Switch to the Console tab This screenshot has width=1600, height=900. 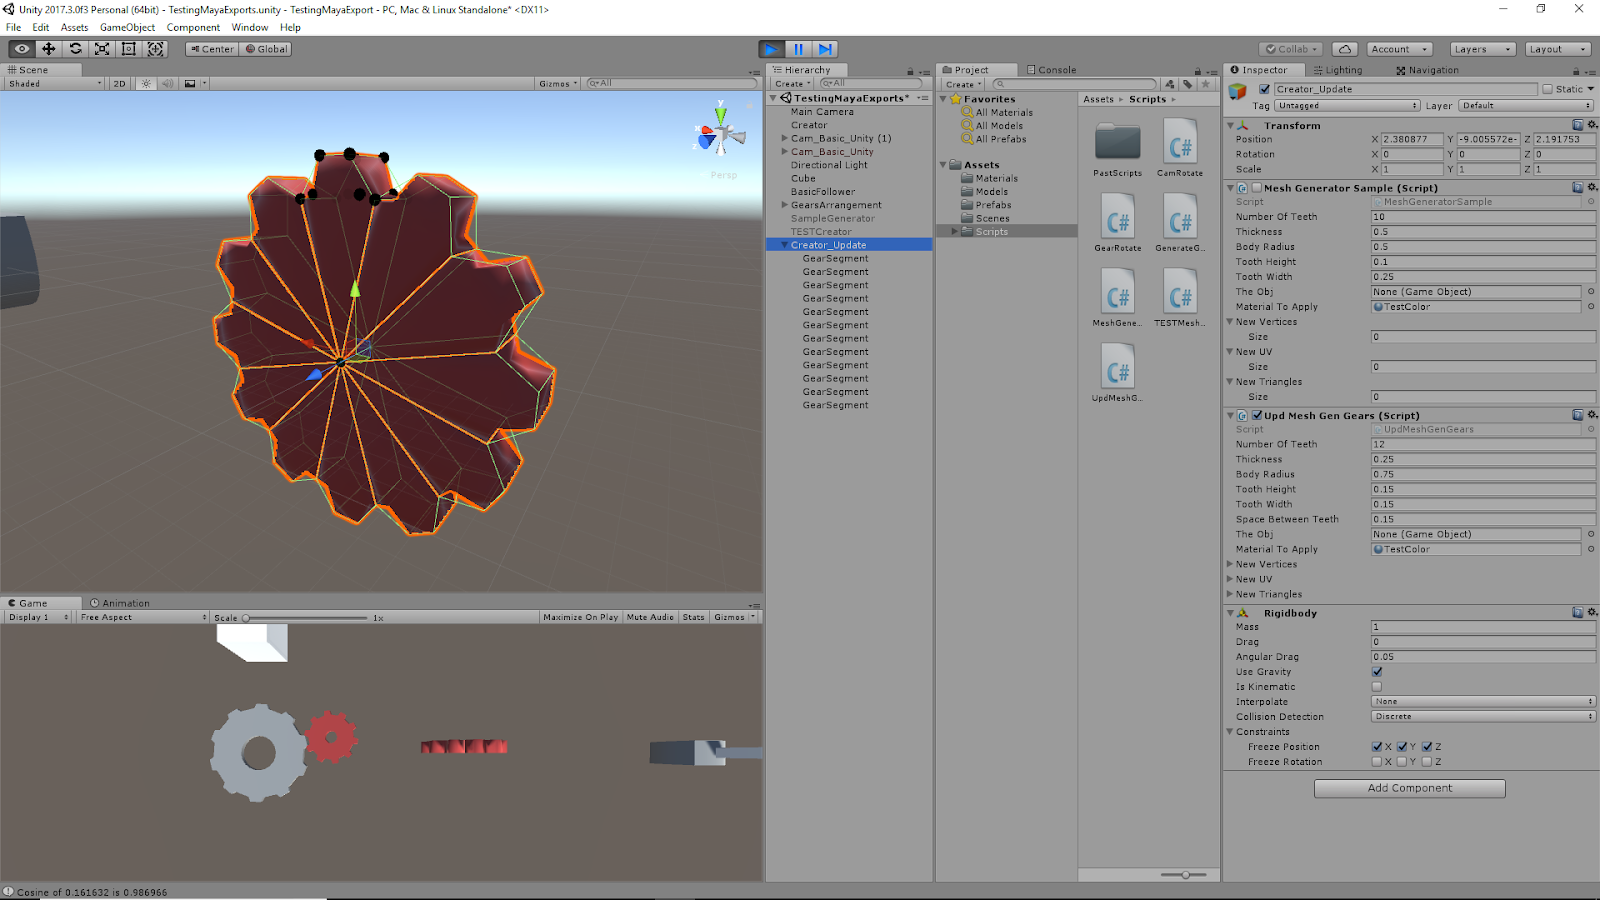[x=1052, y=70]
